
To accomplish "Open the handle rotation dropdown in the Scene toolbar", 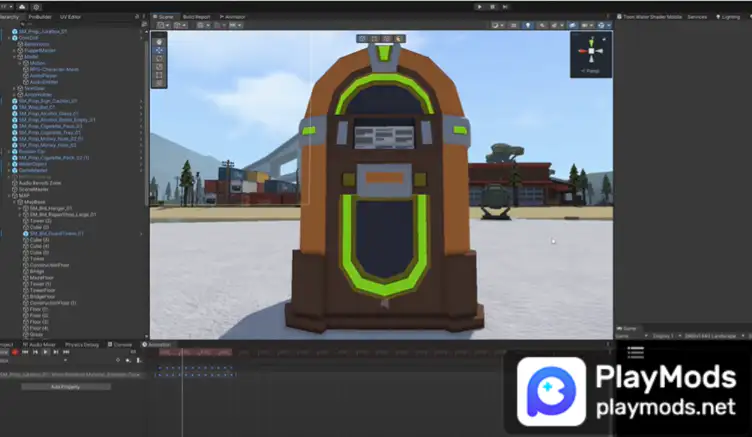I will click(180, 25).
